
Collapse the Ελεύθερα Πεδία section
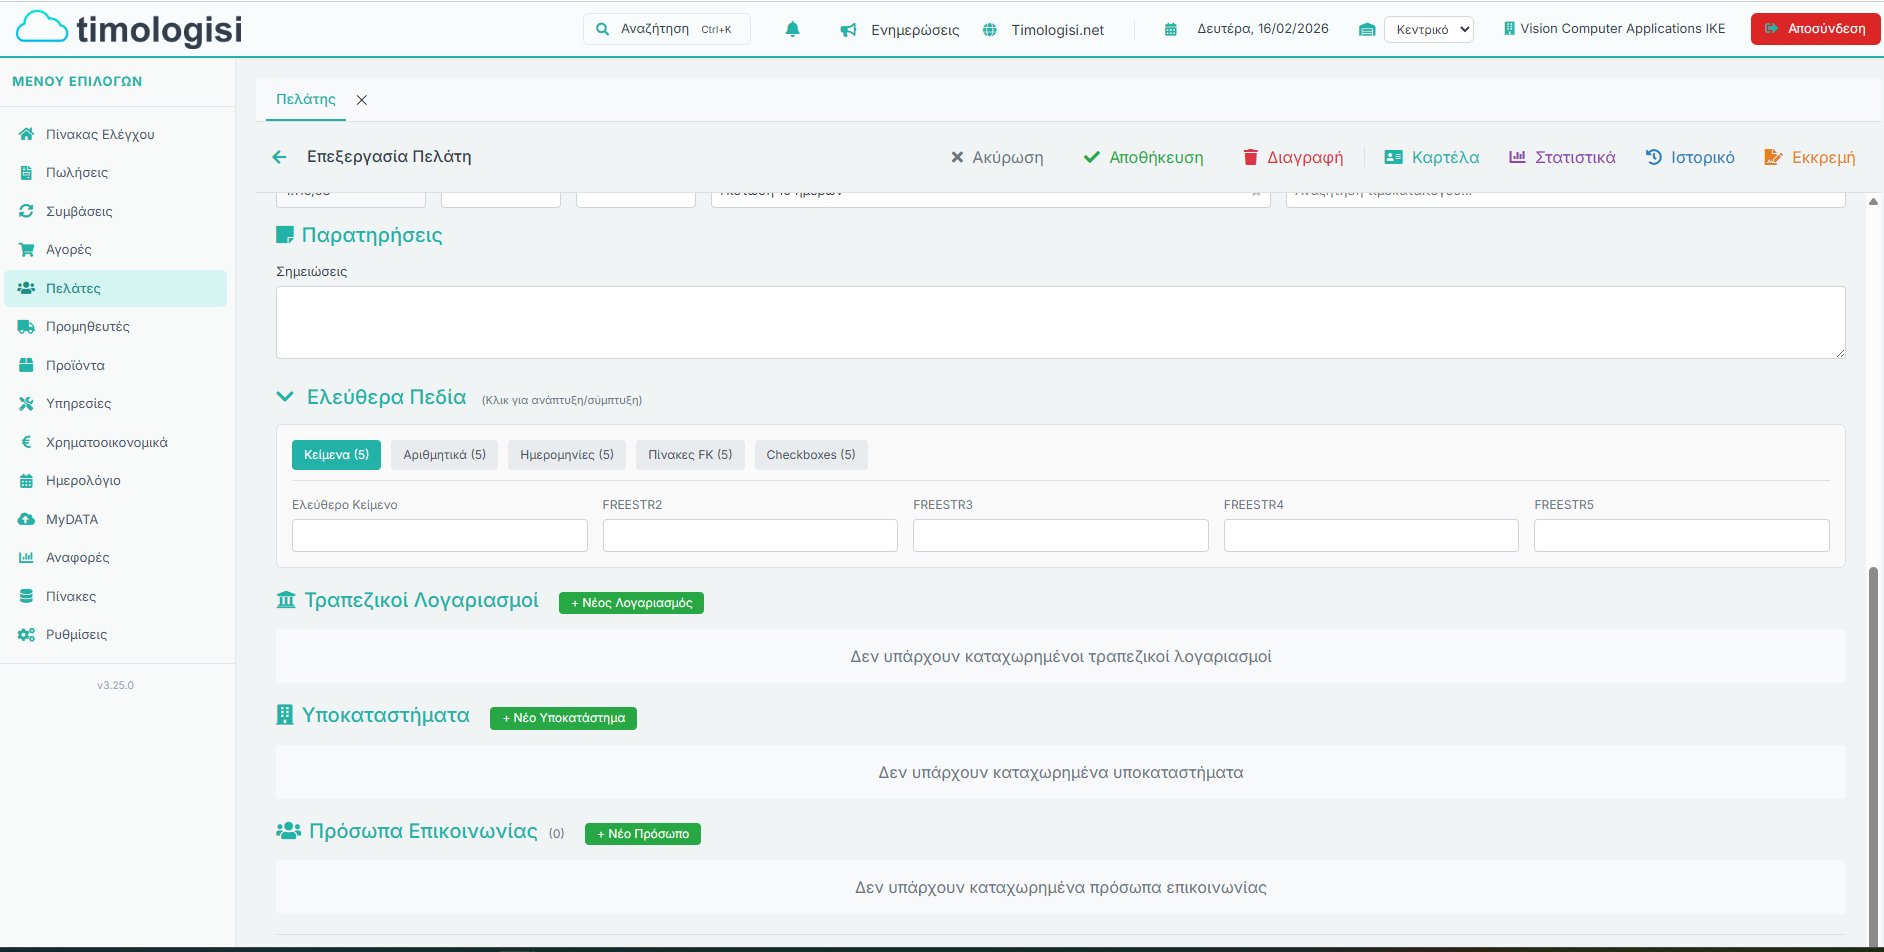[285, 397]
